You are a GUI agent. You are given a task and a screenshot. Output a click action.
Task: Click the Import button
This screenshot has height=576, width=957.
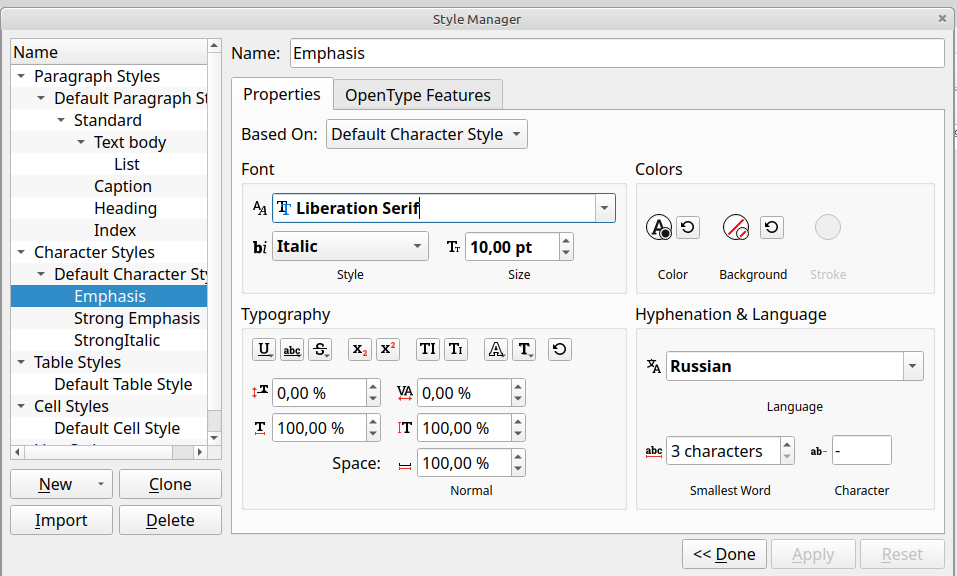[61, 520]
